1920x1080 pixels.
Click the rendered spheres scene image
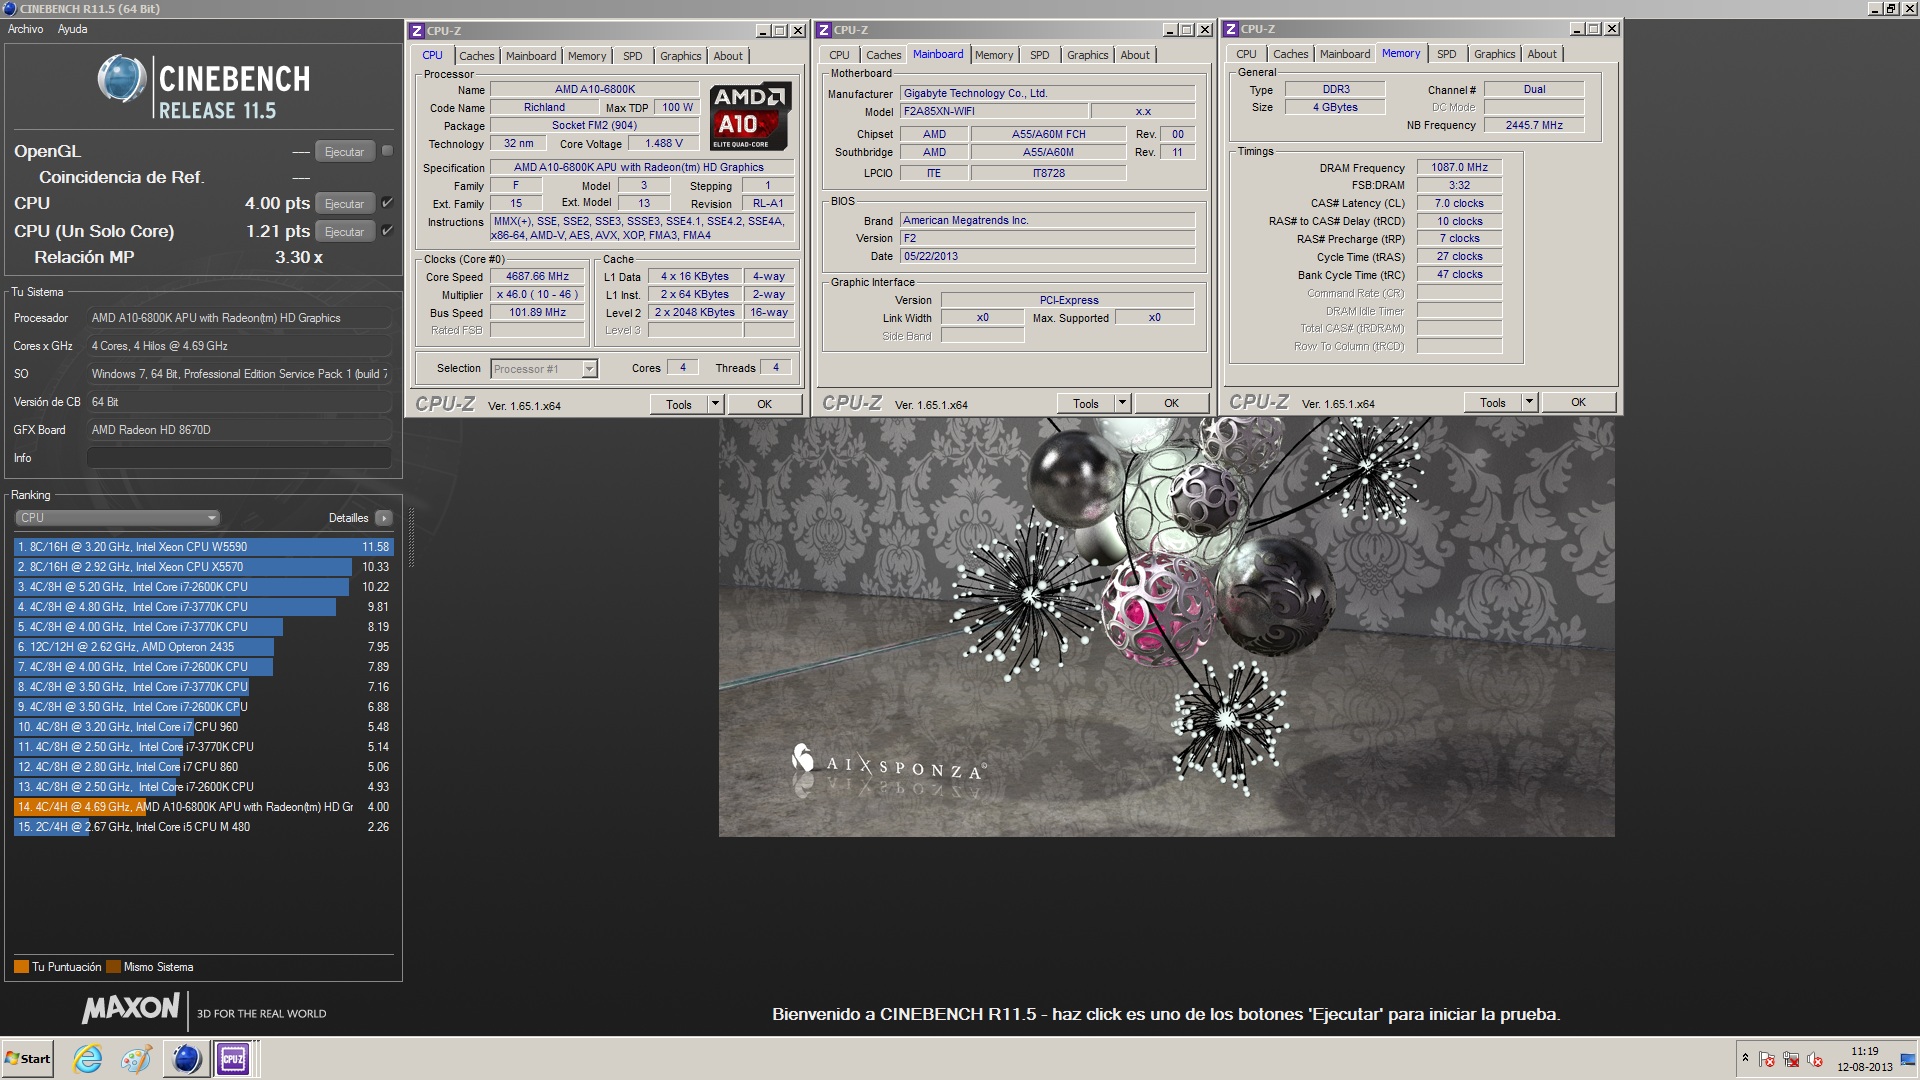pos(1166,627)
